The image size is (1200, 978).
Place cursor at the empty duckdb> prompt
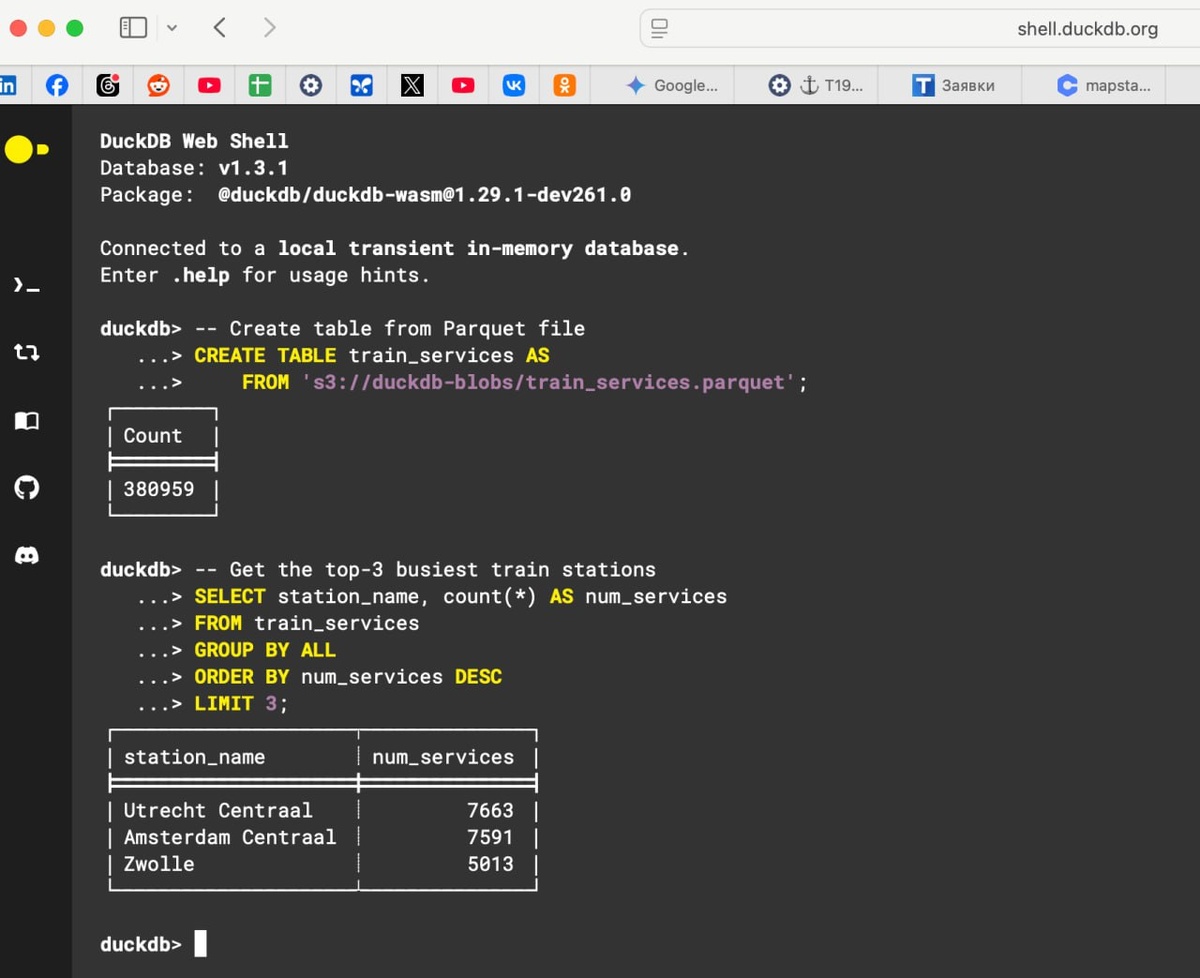tap(200, 944)
